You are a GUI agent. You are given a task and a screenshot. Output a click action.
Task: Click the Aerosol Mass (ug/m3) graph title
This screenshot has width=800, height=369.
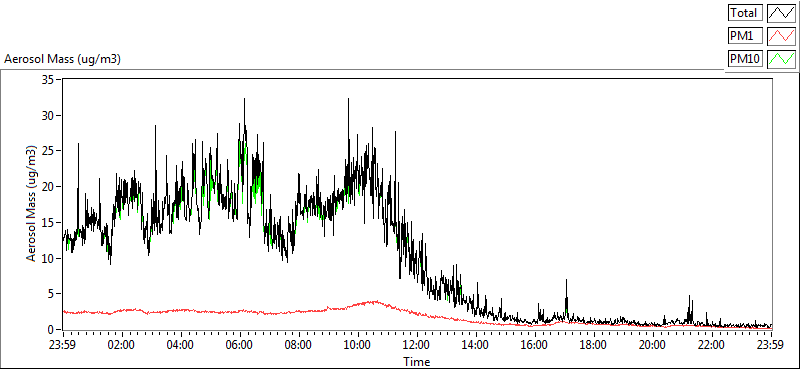62,59
